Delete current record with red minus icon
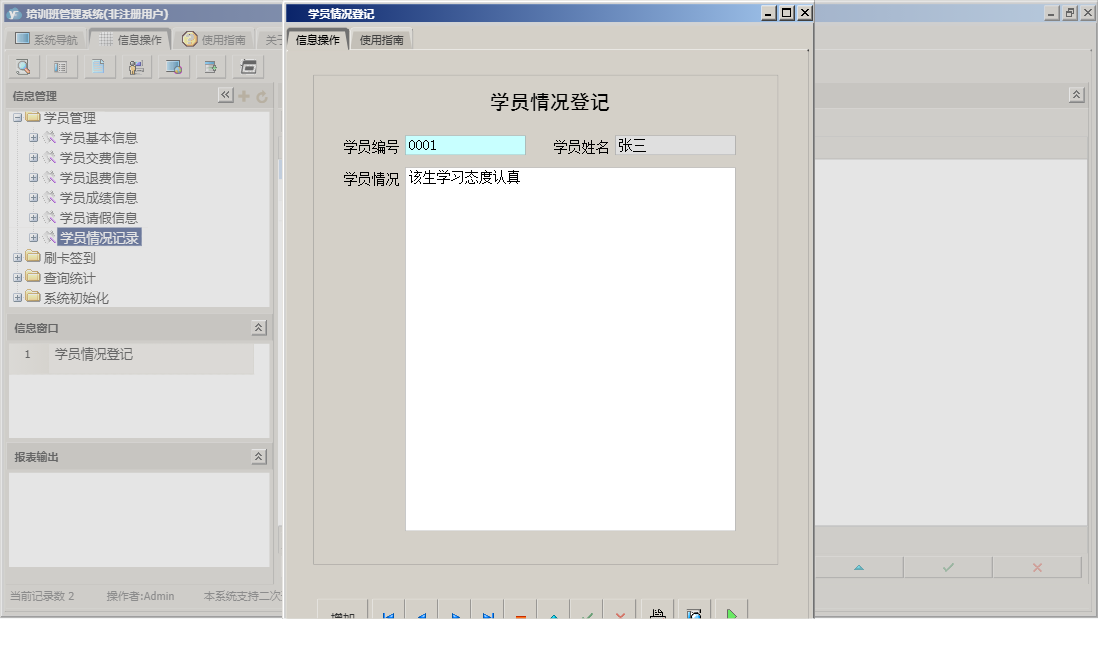 [521, 615]
